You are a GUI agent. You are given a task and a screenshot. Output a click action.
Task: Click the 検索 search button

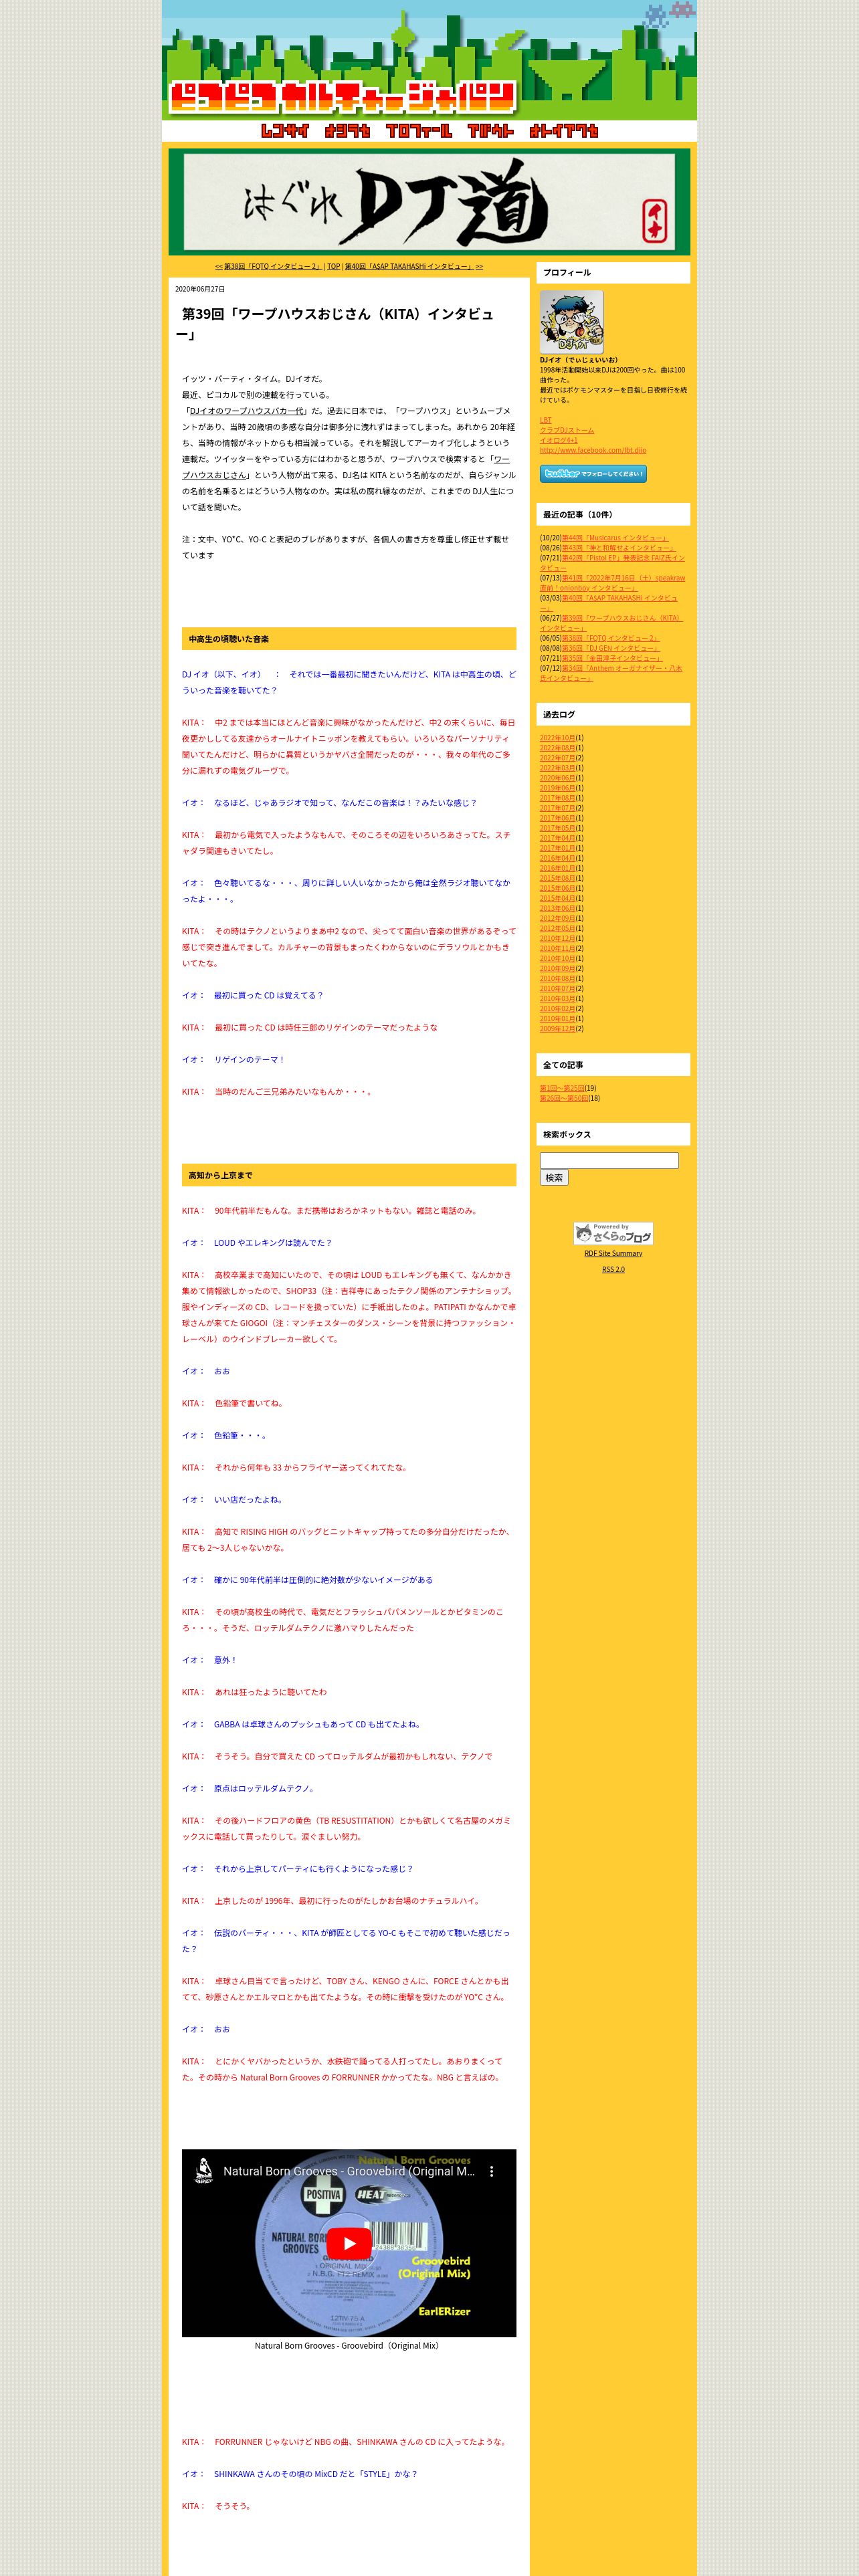pos(554,1178)
